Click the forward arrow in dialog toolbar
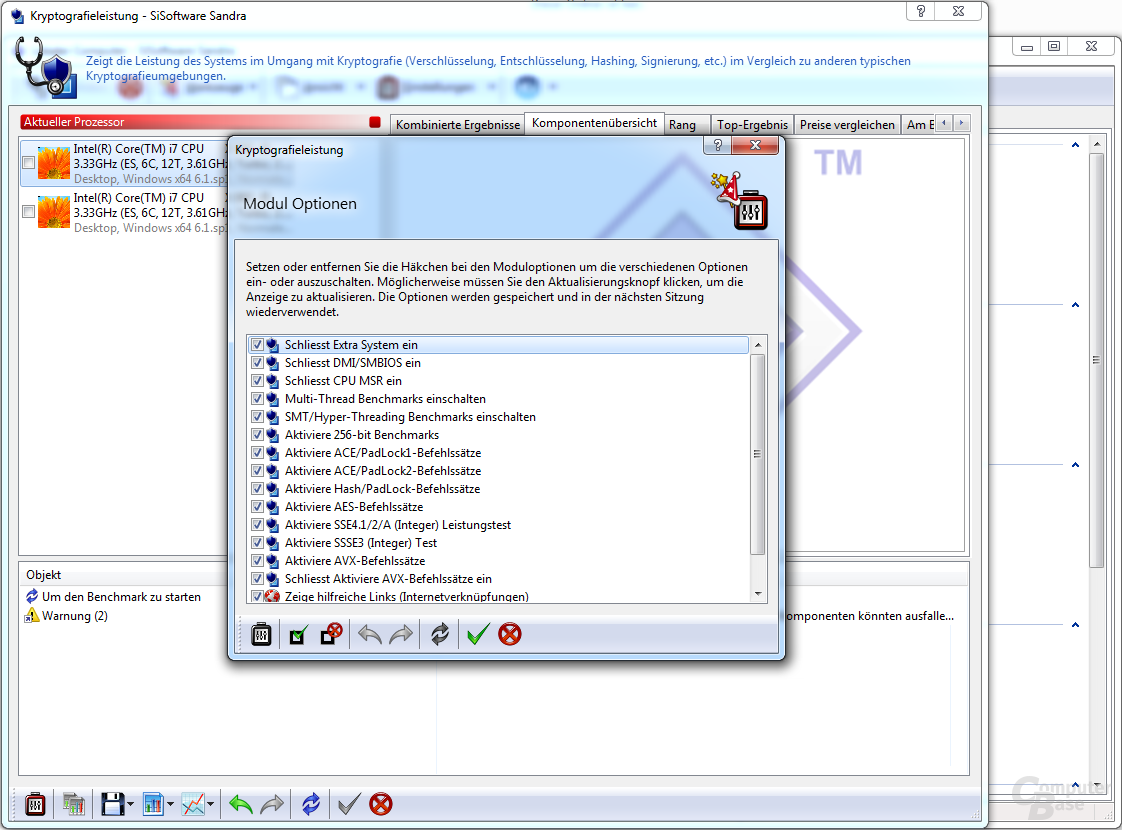The image size is (1122, 830). (x=401, y=634)
